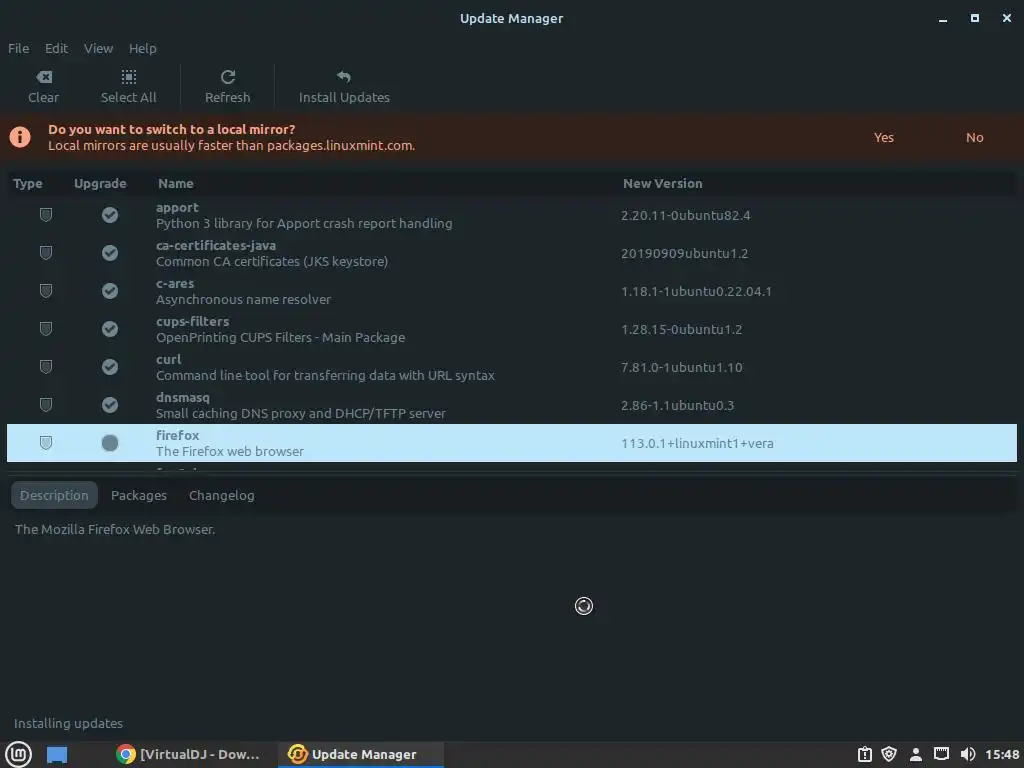Sort by the Name column header

pyautogui.click(x=176, y=184)
